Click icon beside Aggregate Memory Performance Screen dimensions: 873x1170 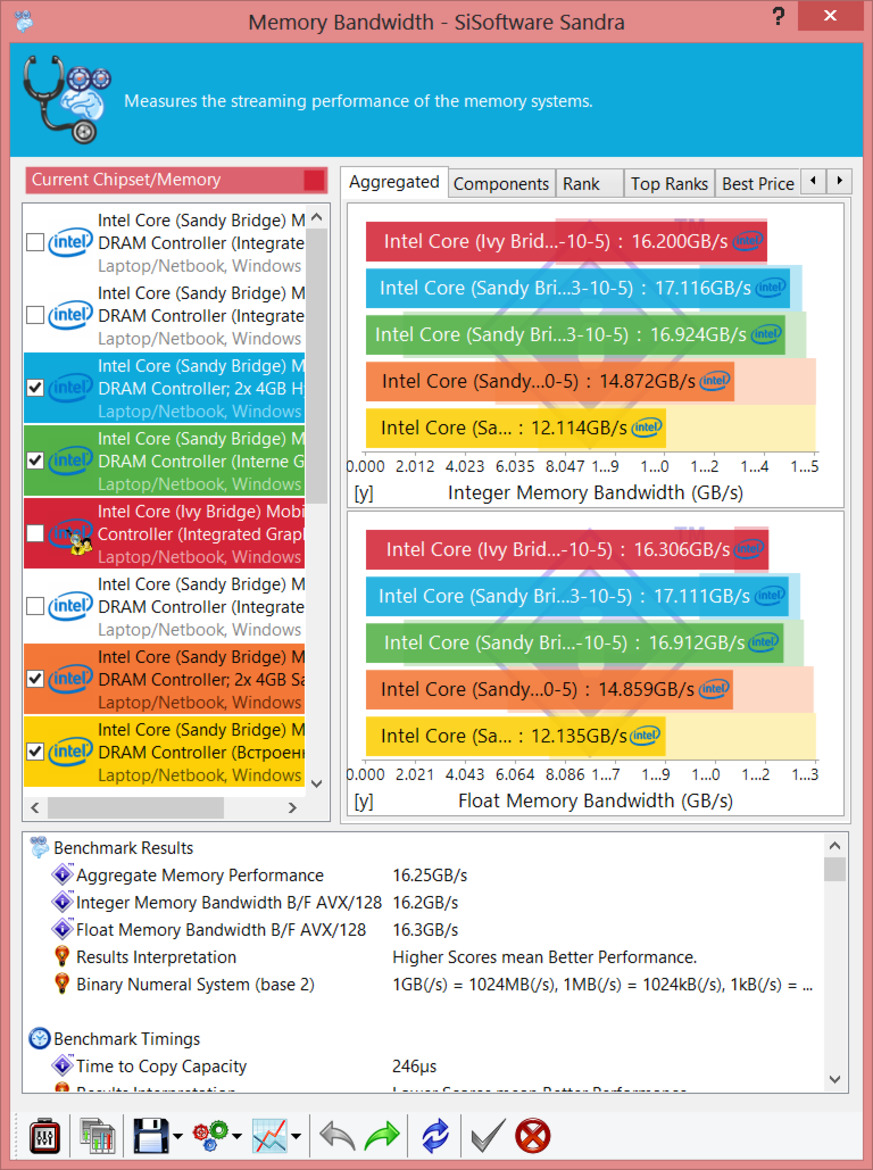(62, 875)
